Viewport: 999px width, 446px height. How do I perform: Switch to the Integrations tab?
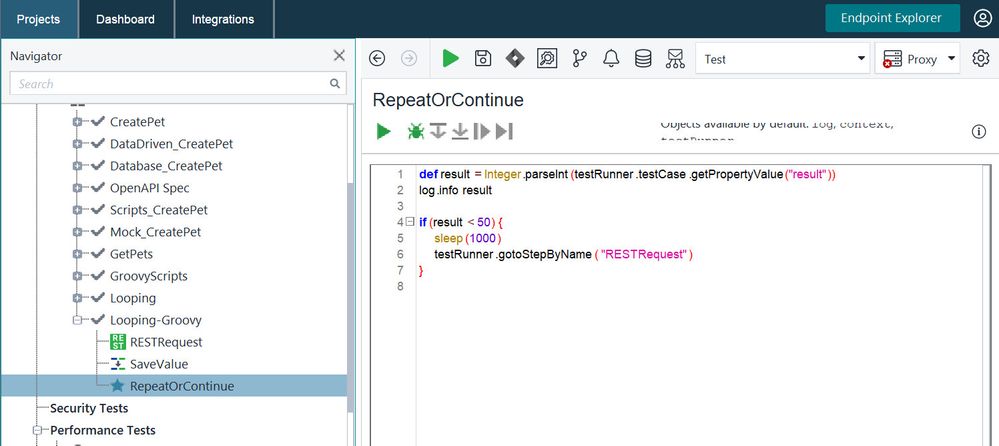coord(223,19)
